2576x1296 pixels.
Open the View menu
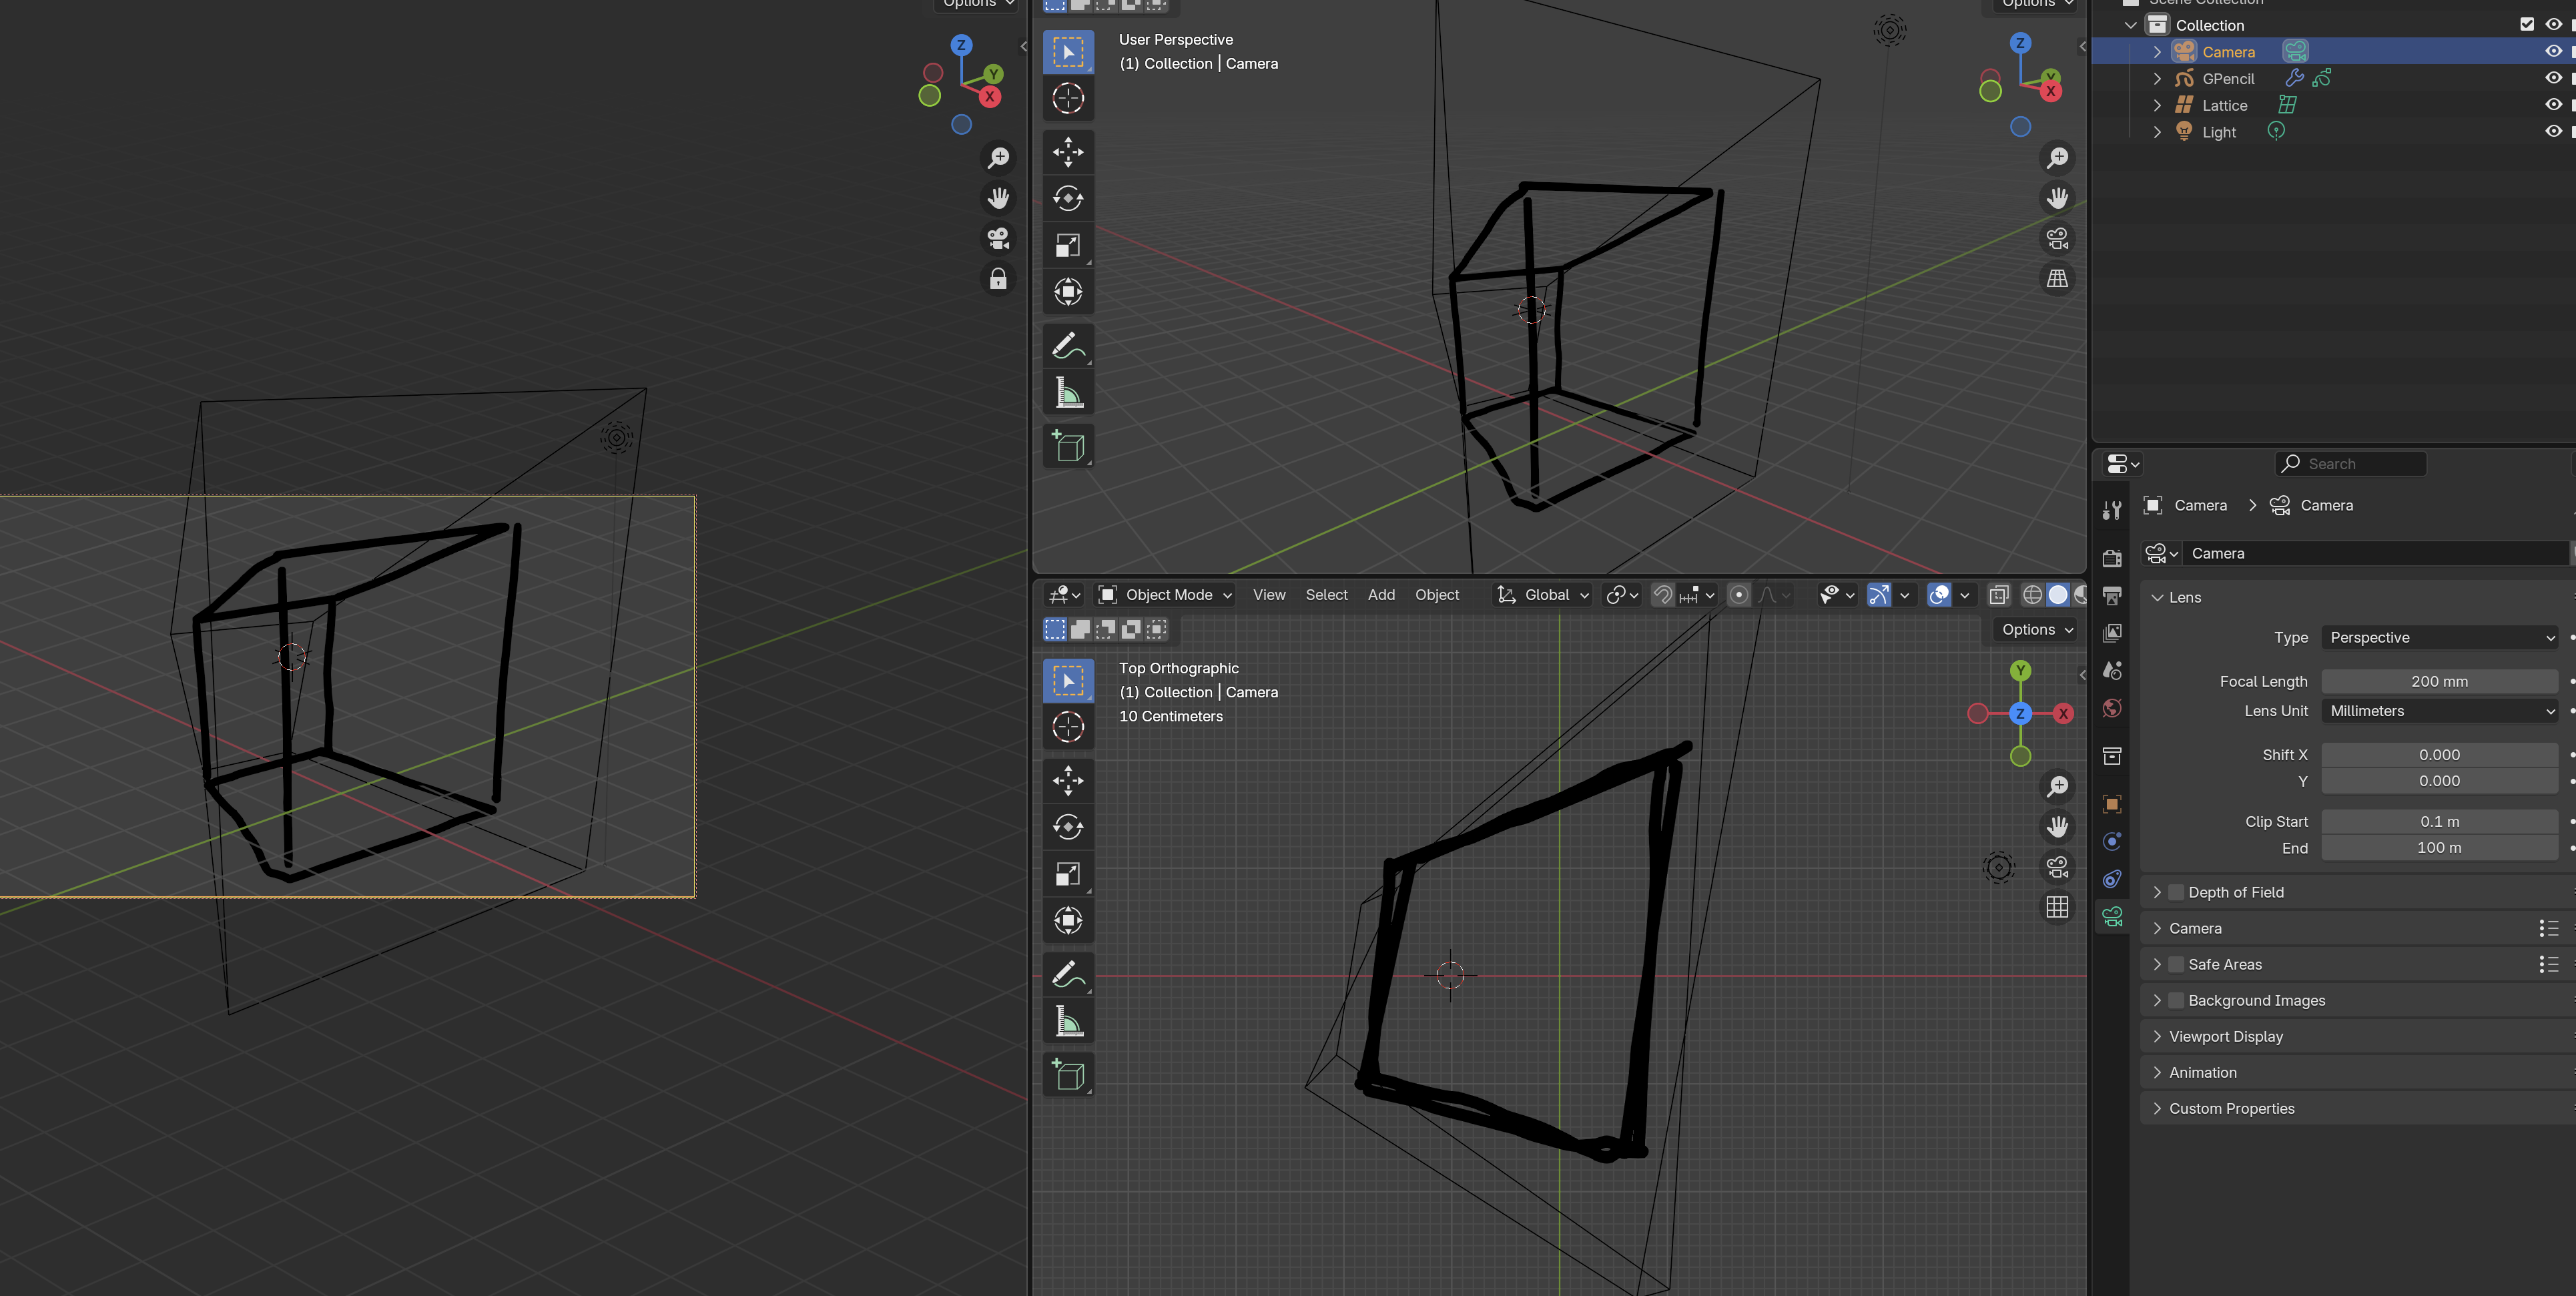pos(1269,595)
